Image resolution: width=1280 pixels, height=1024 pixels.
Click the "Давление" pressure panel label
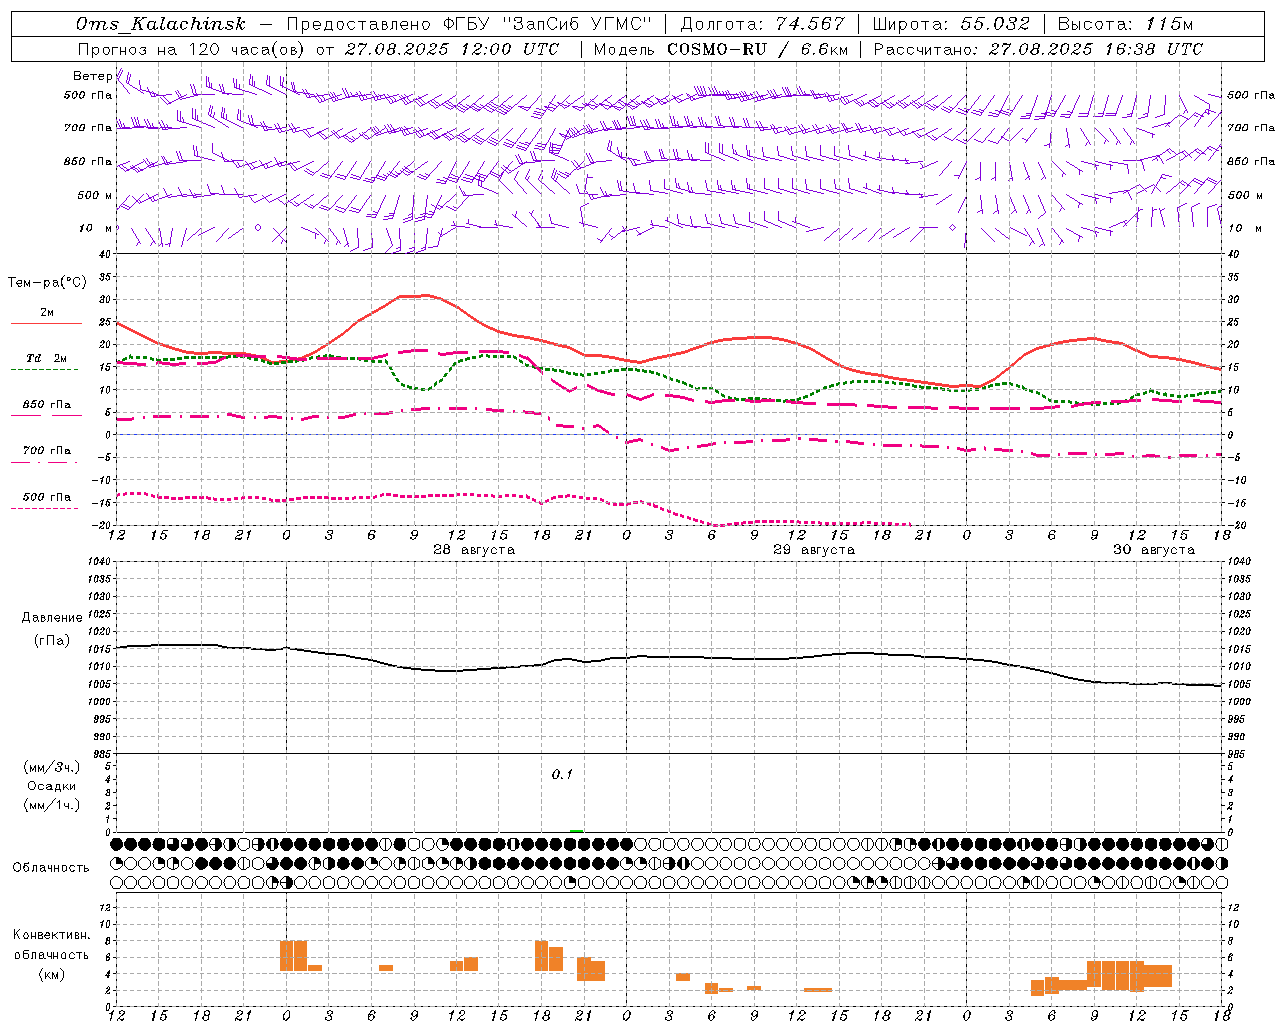coord(52,618)
